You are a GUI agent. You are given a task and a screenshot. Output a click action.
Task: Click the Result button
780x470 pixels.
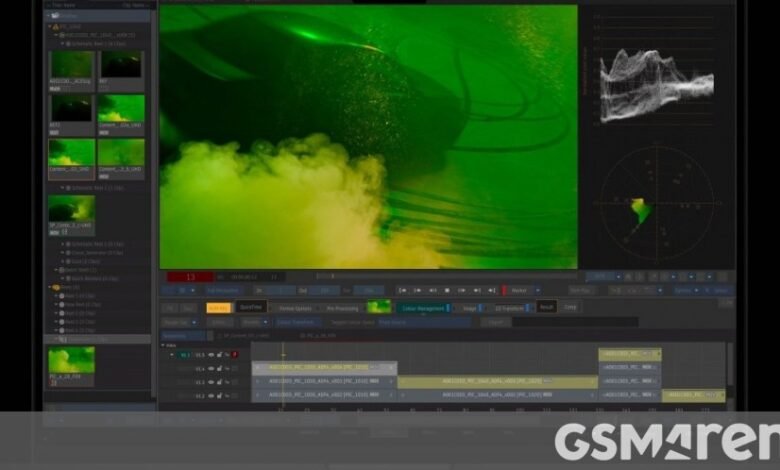pos(547,307)
